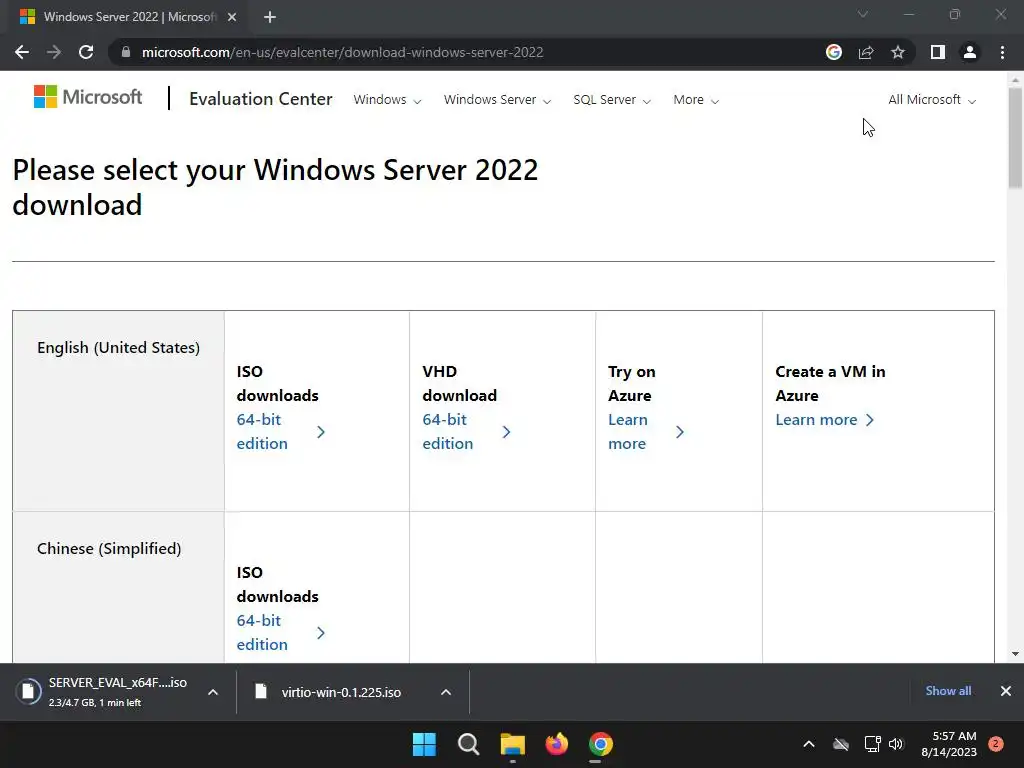Open the Chrome profile menu

point(970,52)
